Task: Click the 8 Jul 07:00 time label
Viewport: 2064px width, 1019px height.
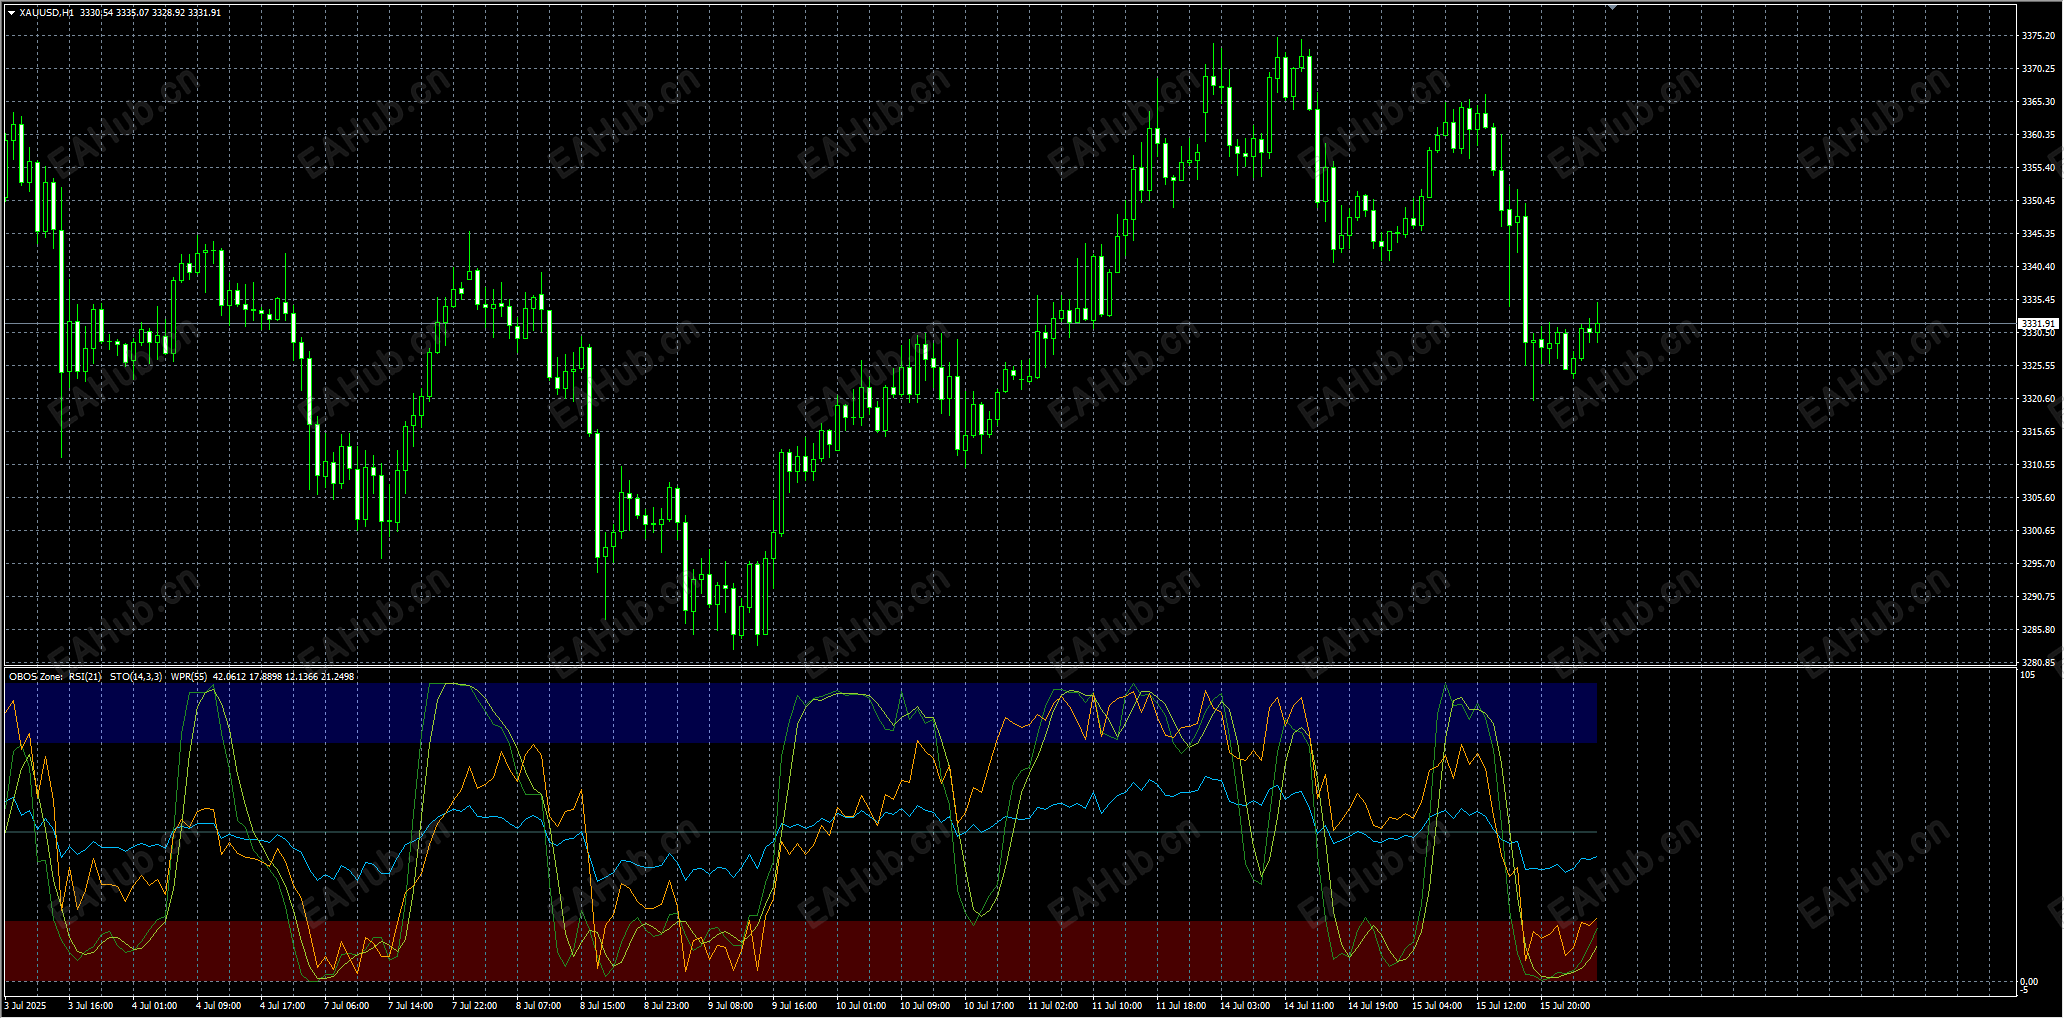Action: 539,1006
